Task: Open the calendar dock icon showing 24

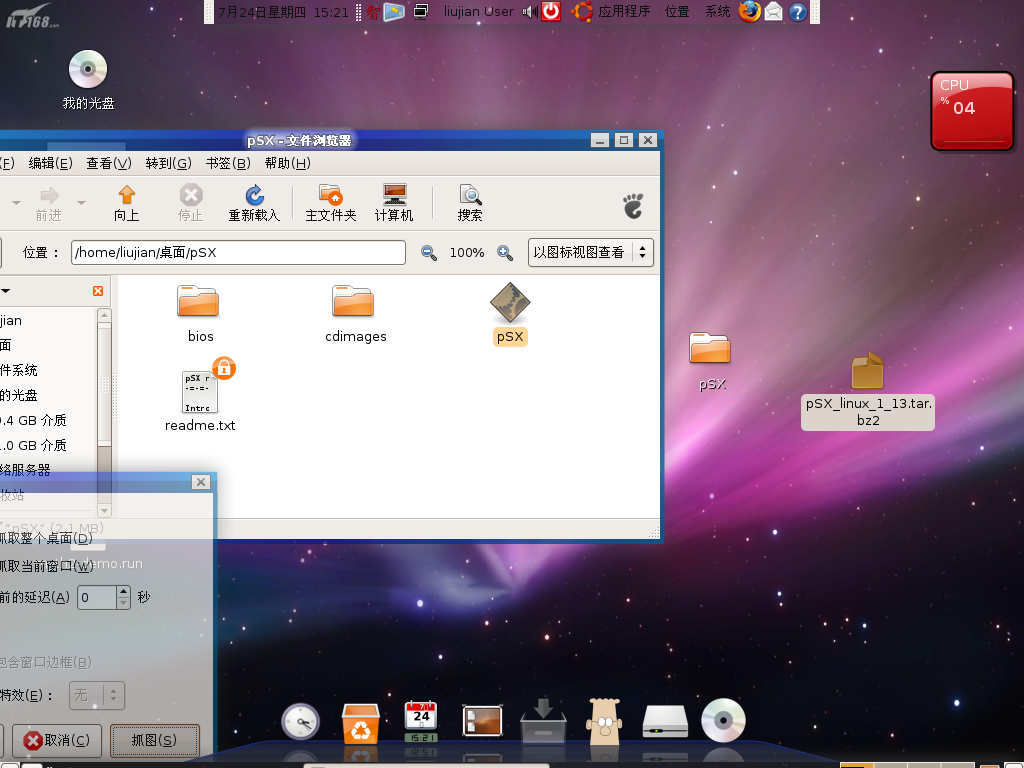Action: pyautogui.click(x=421, y=721)
